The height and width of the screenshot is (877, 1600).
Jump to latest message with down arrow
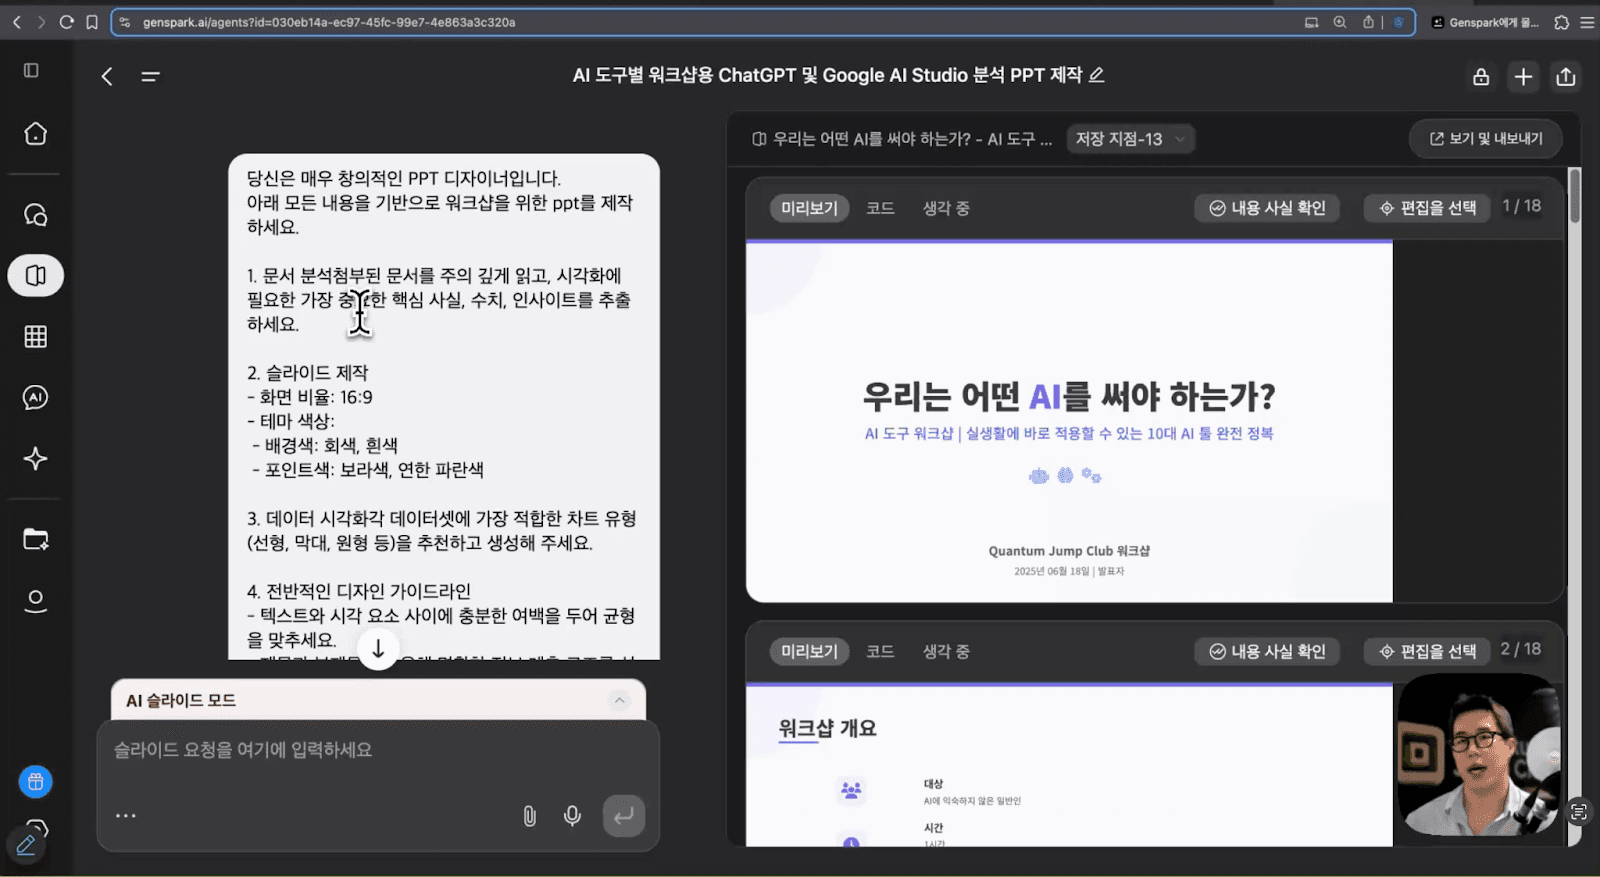(x=378, y=650)
